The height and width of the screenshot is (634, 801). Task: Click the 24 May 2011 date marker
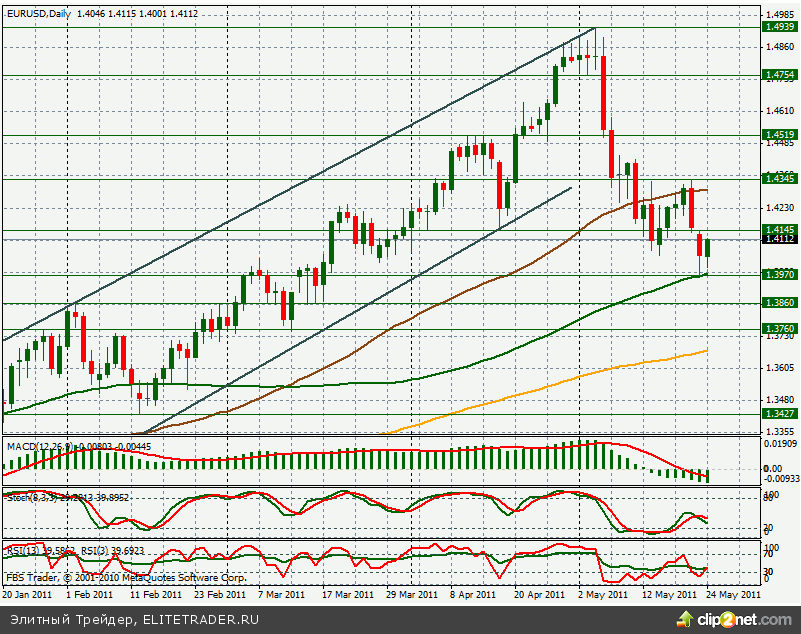(734, 593)
